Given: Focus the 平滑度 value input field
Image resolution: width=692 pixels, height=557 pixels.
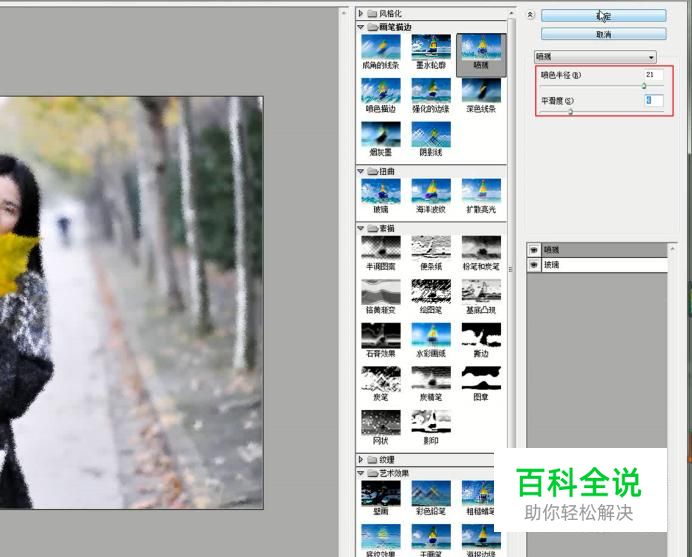Looking at the screenshot, I should pos(653,100).
